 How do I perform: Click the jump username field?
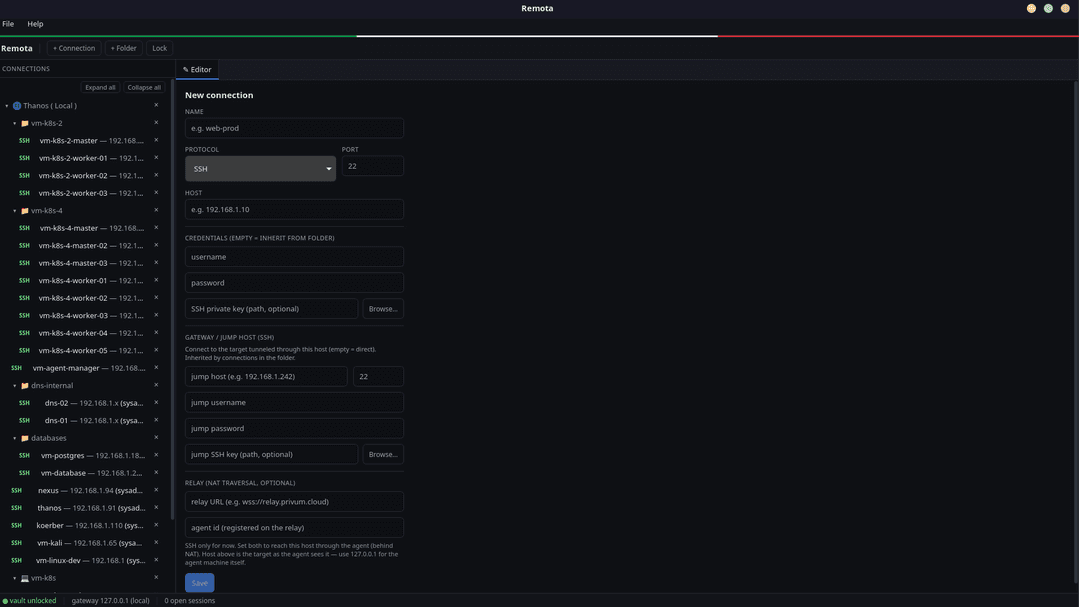click(x=294, y=402)
